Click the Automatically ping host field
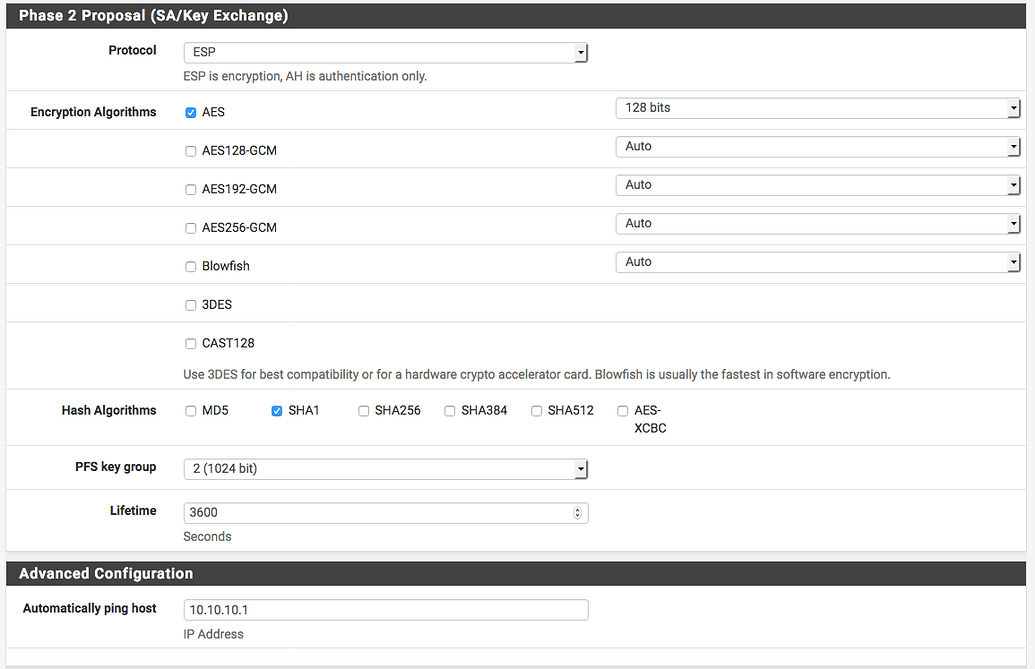Image resolution: width=1035 pixels, height=669 pixels. 385,609
